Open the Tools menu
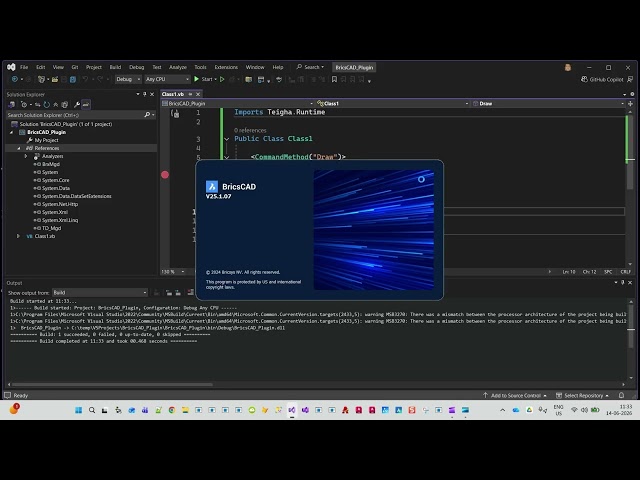 pos(200,67)
